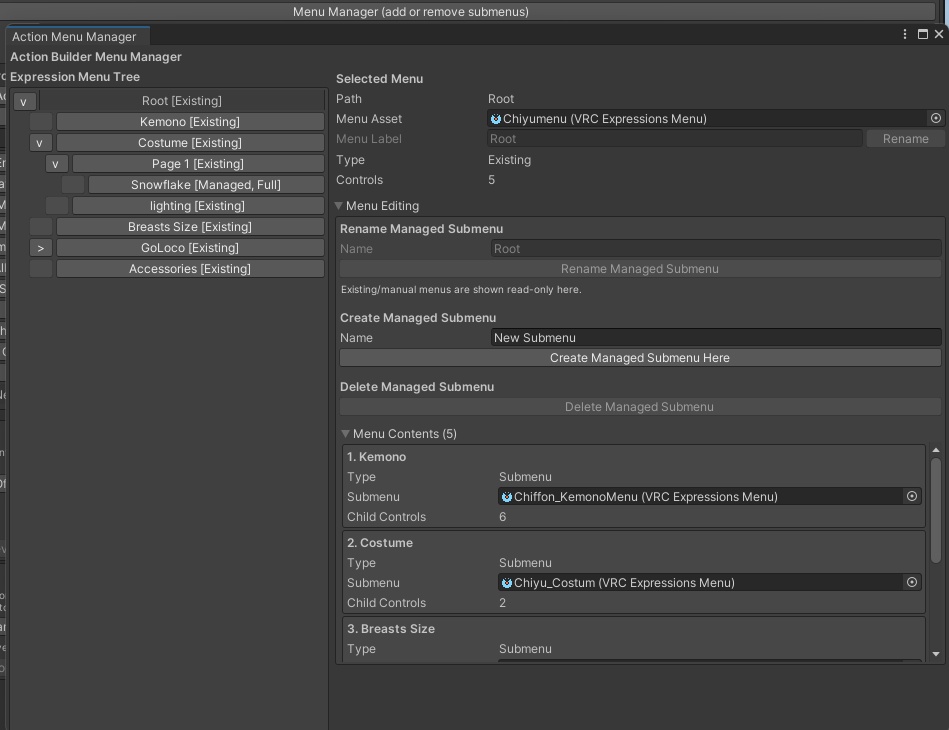This screenshot has width=949, height=730.
Task: Collapse the Page 1 tree node arrow
Action: pos(56,164)
